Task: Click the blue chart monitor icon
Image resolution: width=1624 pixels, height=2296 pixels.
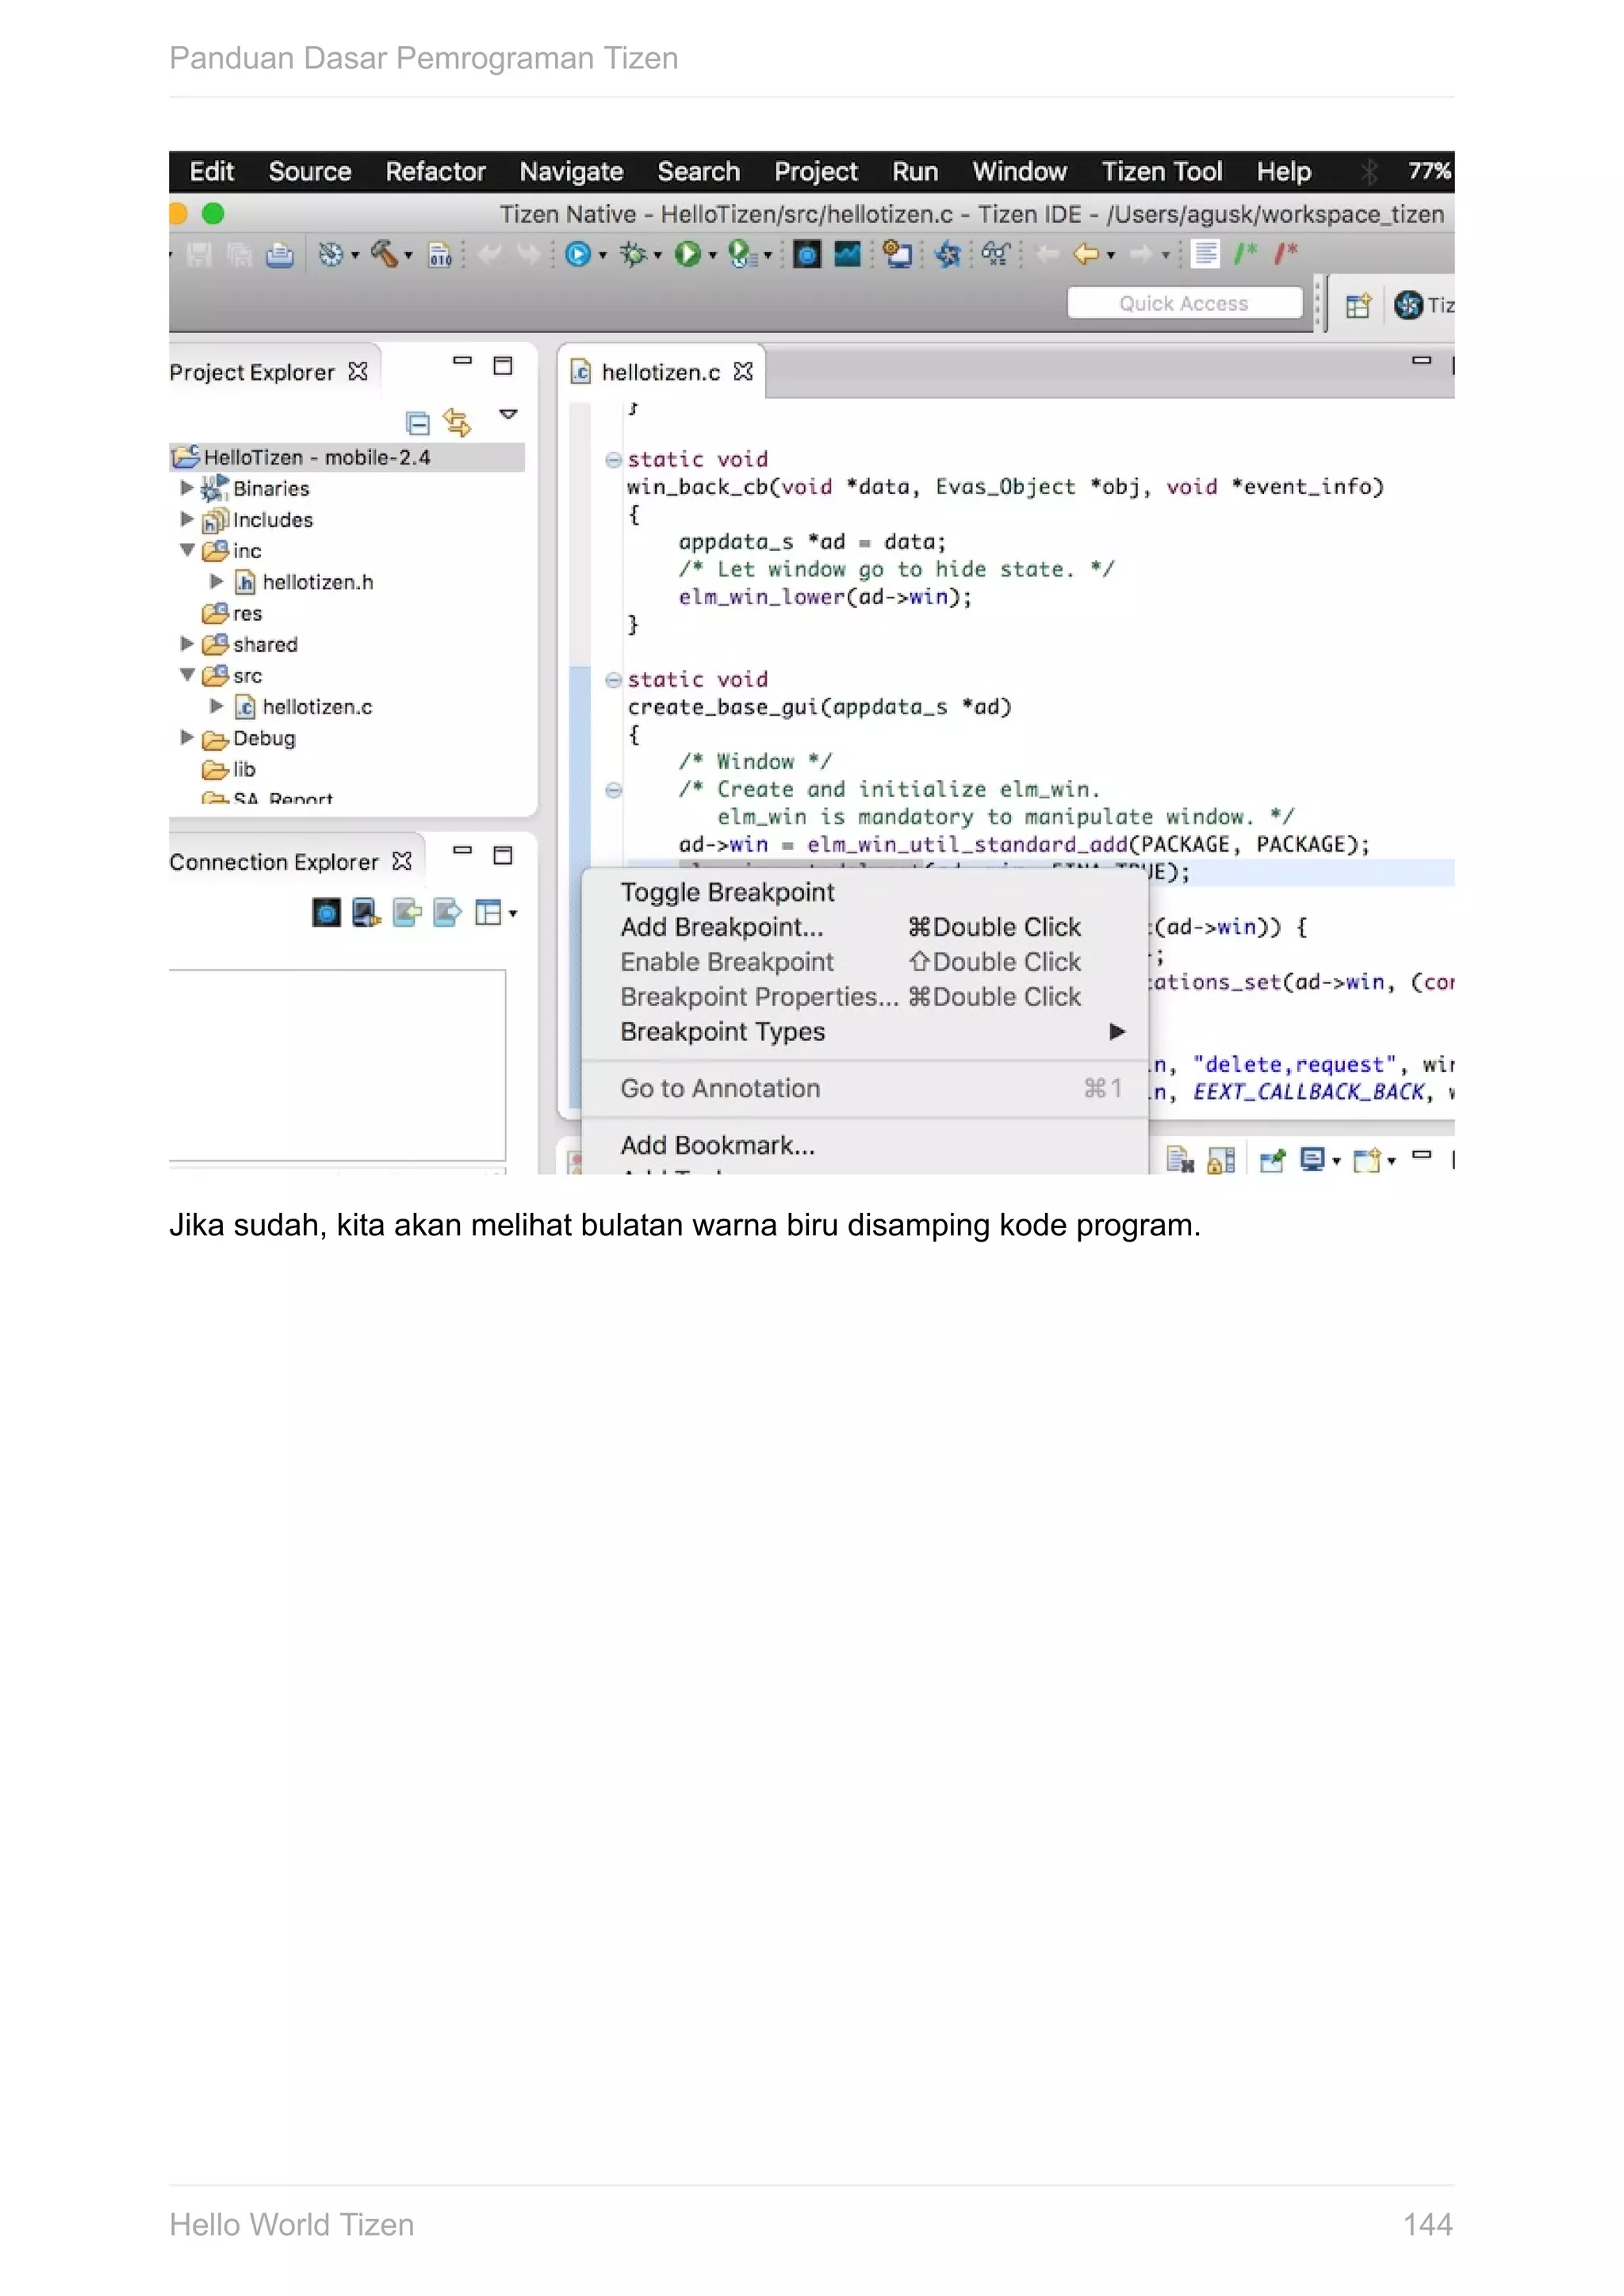Action: coord(848,255)
